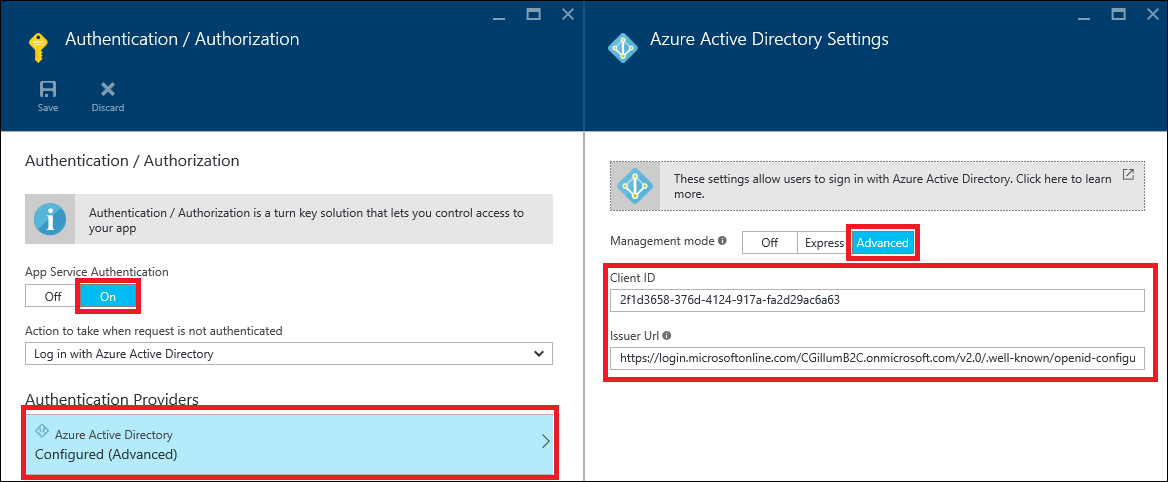Viewport: 1168px width, 482px height.
Task: Open the Azure Active Directory provider row
Action: pos(288,444)
